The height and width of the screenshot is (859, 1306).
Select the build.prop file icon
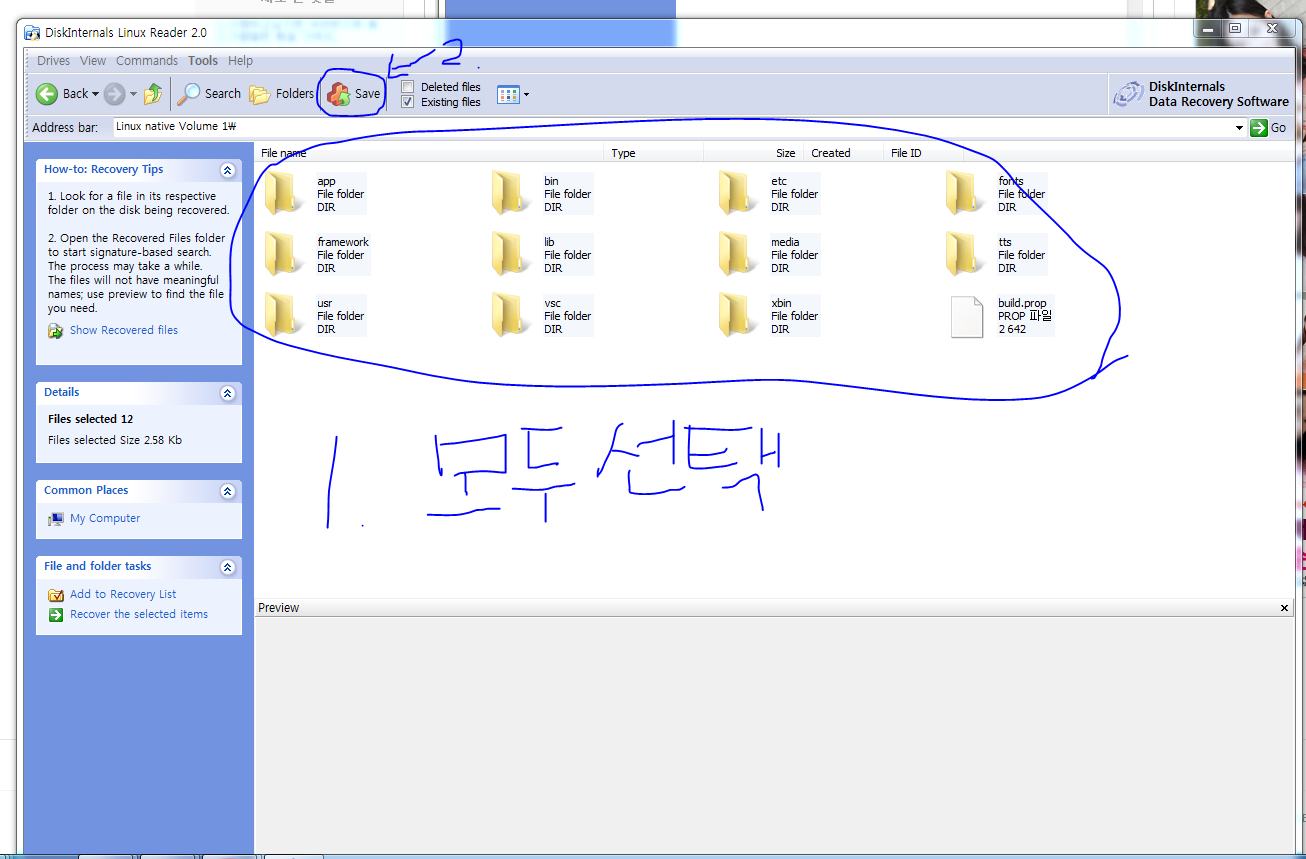(967, 317)
